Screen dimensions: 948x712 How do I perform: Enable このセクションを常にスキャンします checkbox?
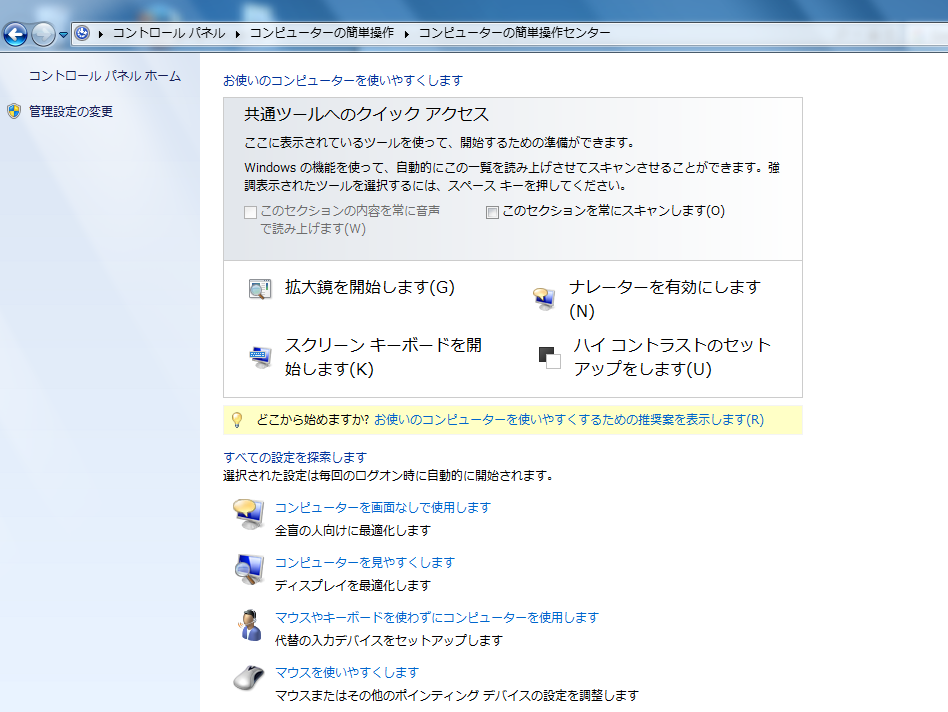(x=492, y=212)
